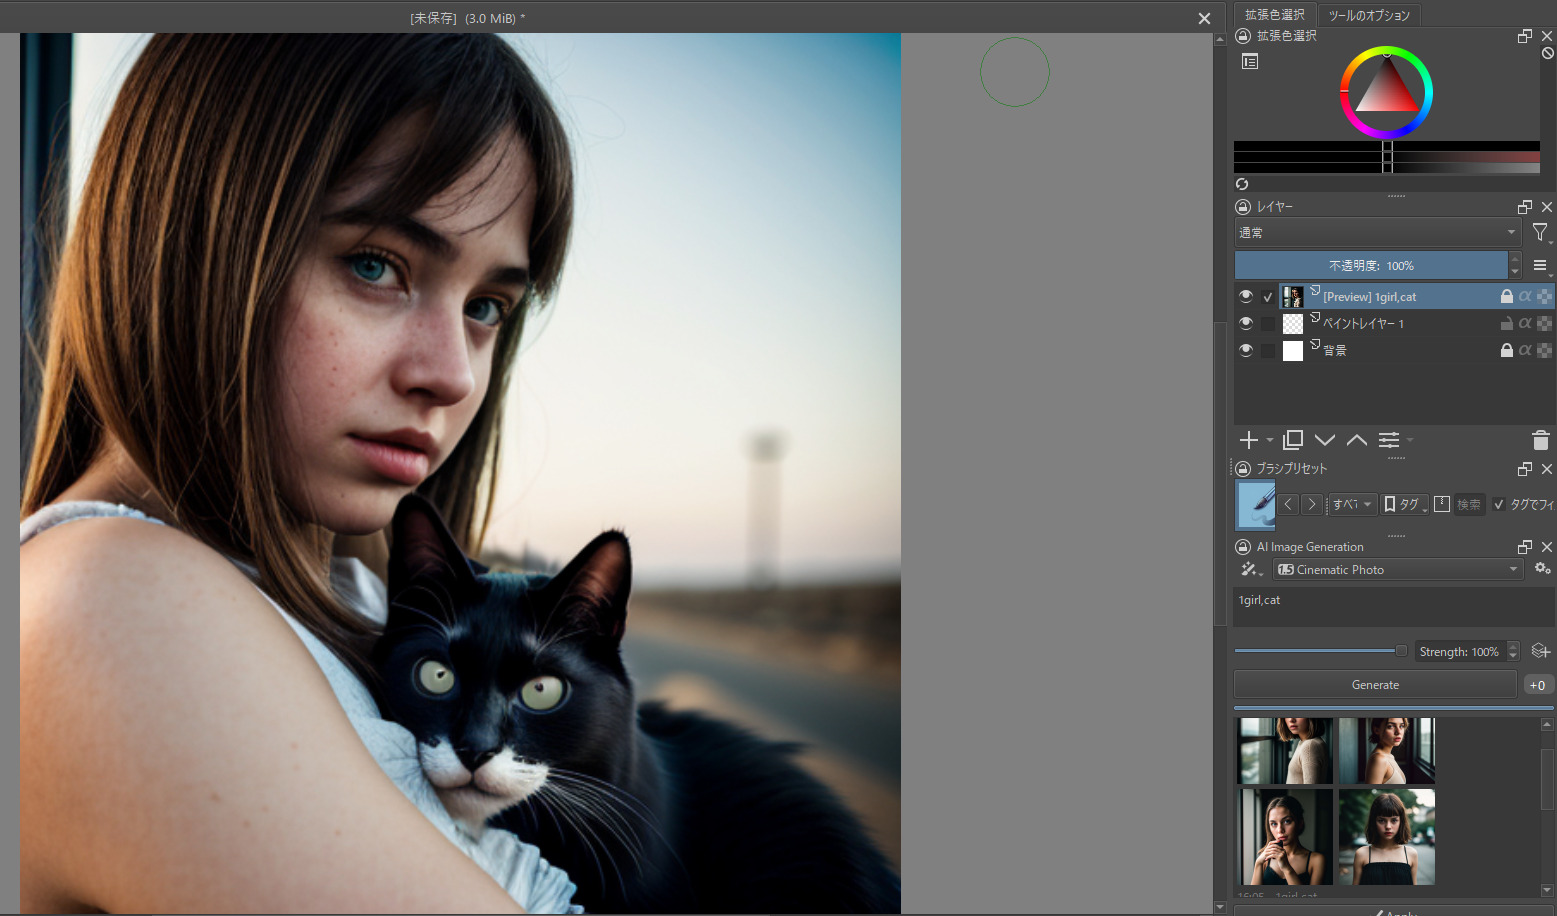Click the add control layer icon beside Strength

[1540, 651]
